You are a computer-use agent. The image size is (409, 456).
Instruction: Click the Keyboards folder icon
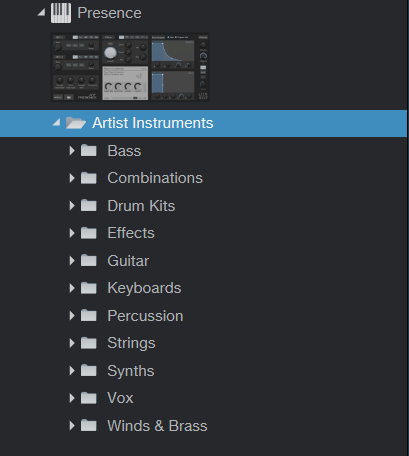click(89, 288)
